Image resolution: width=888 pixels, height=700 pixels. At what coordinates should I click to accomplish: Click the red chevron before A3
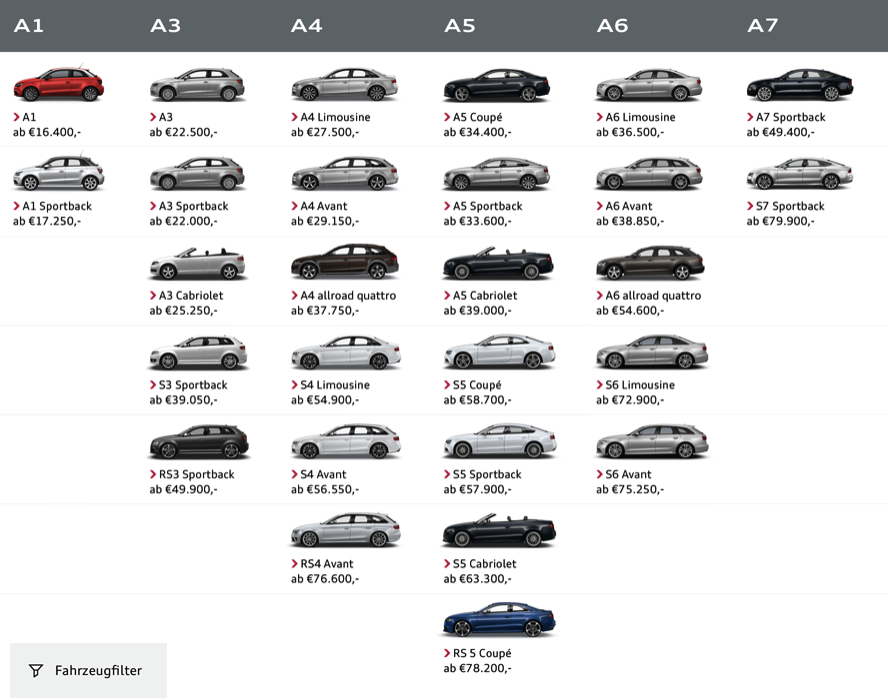tap(153, 117)
